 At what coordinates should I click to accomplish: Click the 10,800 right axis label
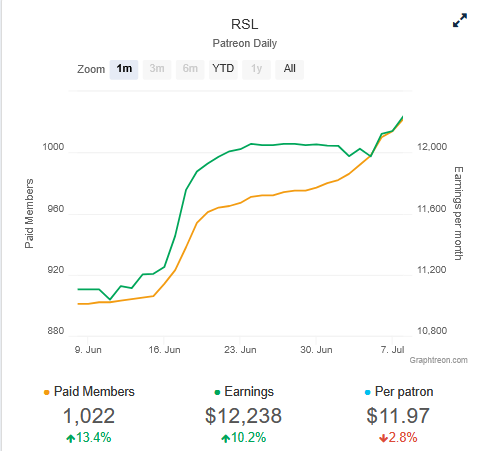(432, 331)
